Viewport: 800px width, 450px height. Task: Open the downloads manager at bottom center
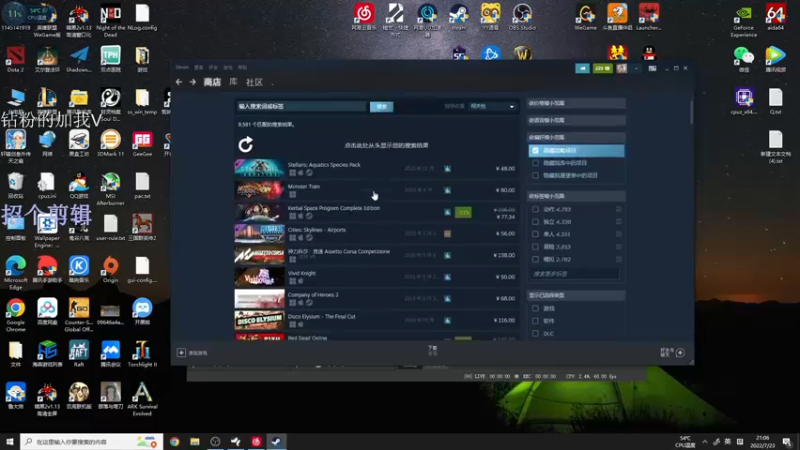coord(433,350)
